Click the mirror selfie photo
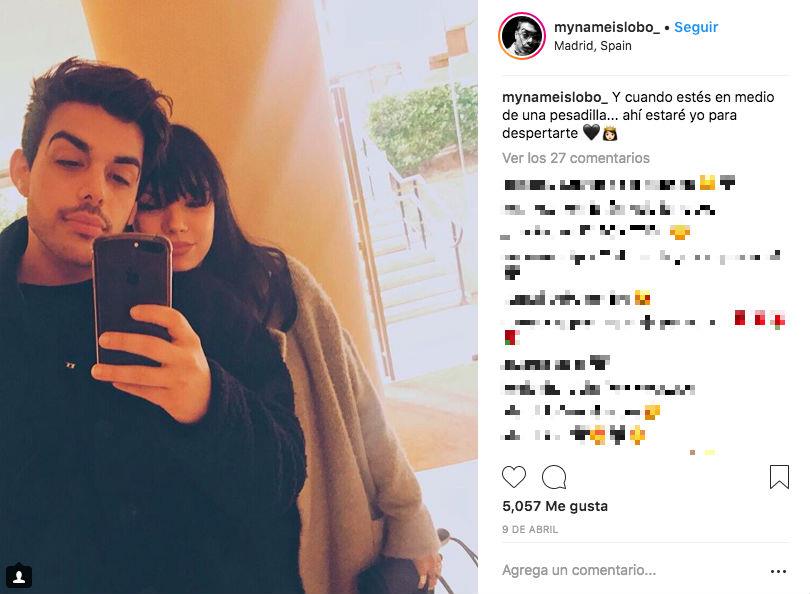The image size is (810, 594). [239, 297]
